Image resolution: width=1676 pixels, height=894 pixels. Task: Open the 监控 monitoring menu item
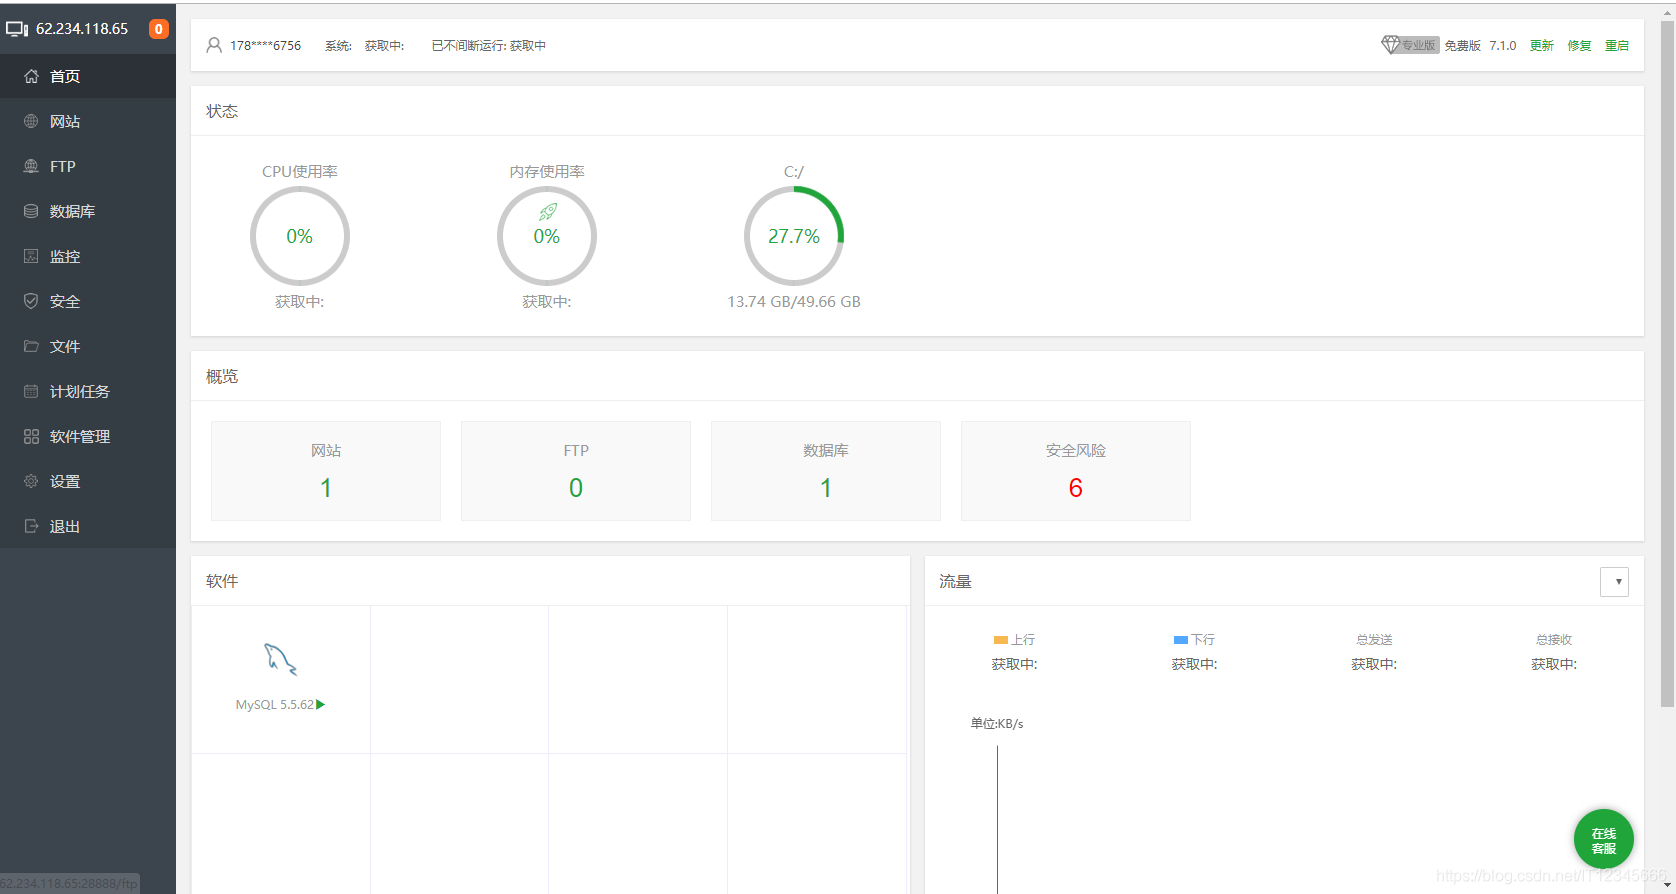click(x=88, y=256)
